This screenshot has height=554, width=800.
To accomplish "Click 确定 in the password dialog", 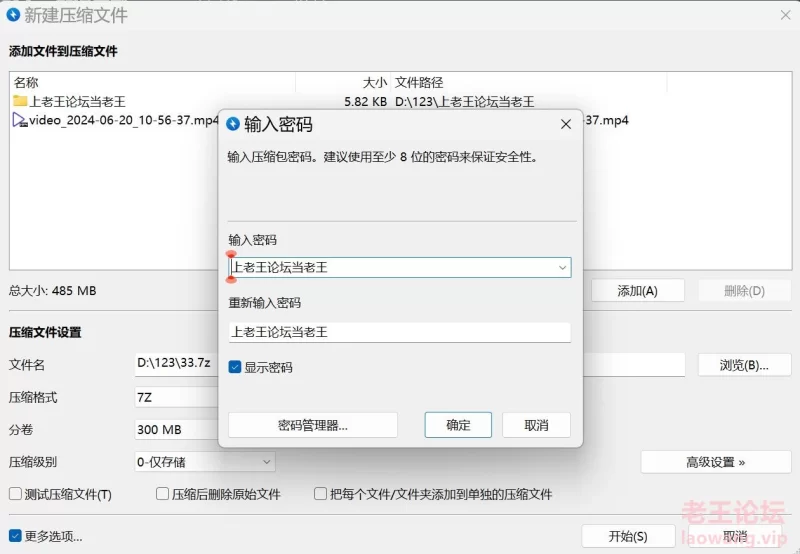I will coord(458,425).
